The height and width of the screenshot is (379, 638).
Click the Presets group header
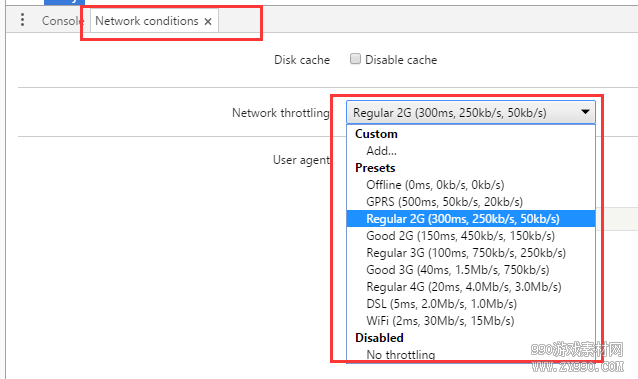pos(375,168)
